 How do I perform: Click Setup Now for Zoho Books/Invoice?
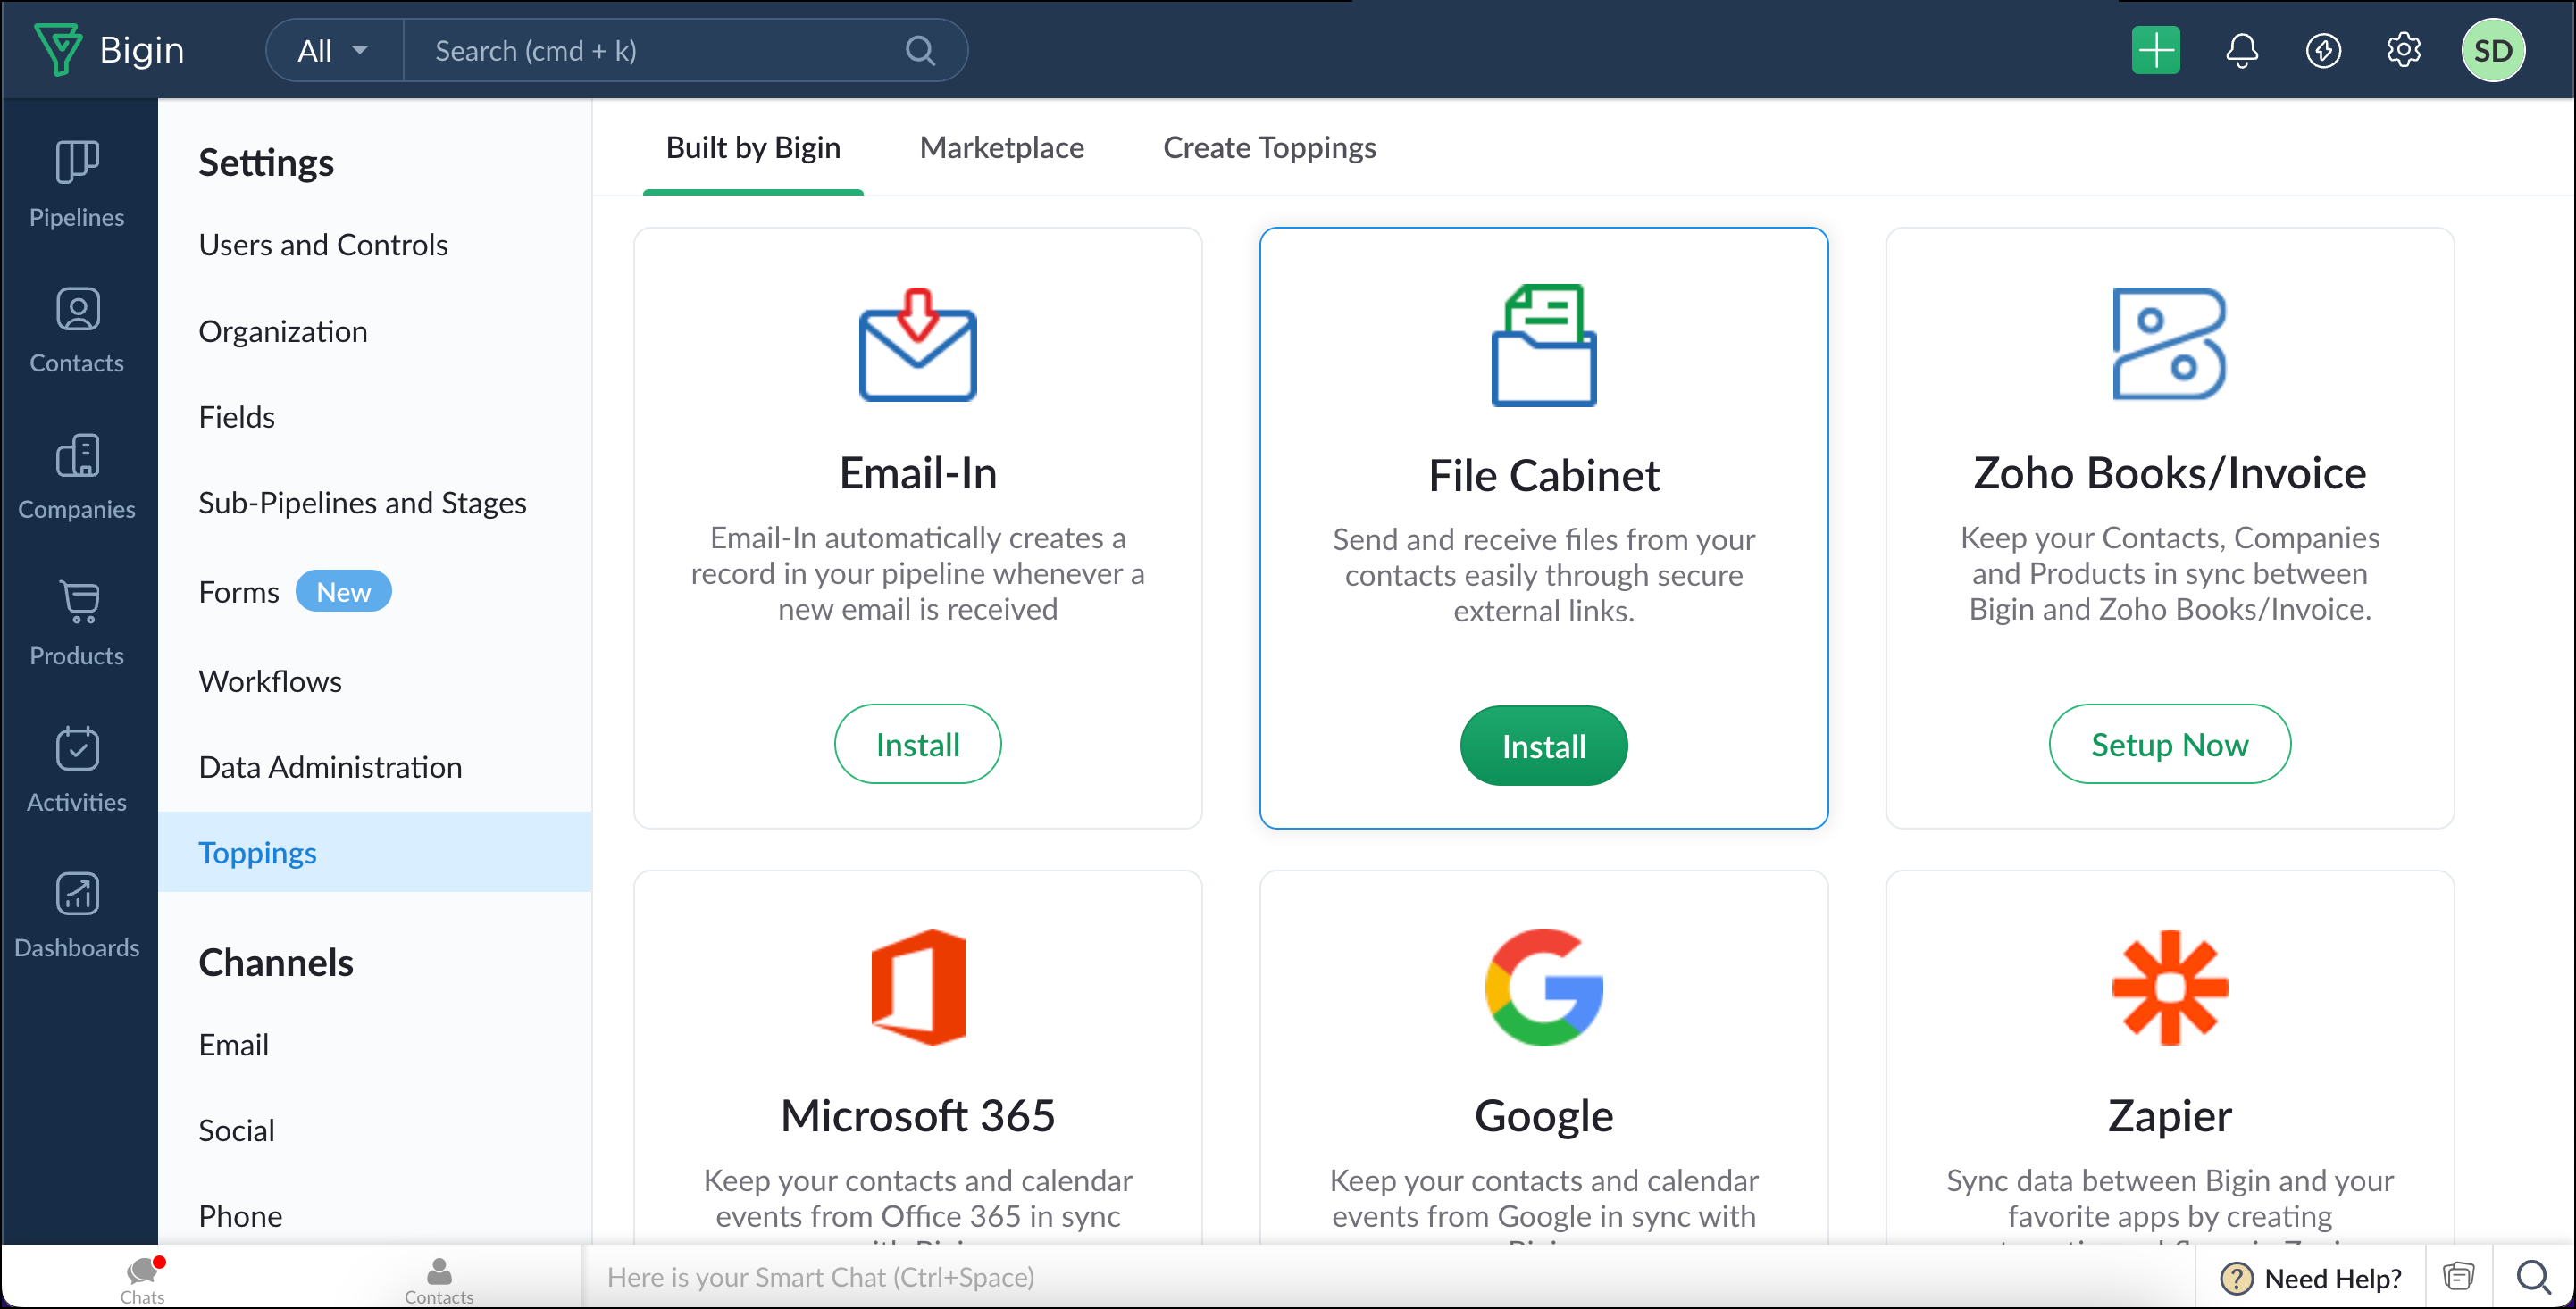[x=2169, y=744]
